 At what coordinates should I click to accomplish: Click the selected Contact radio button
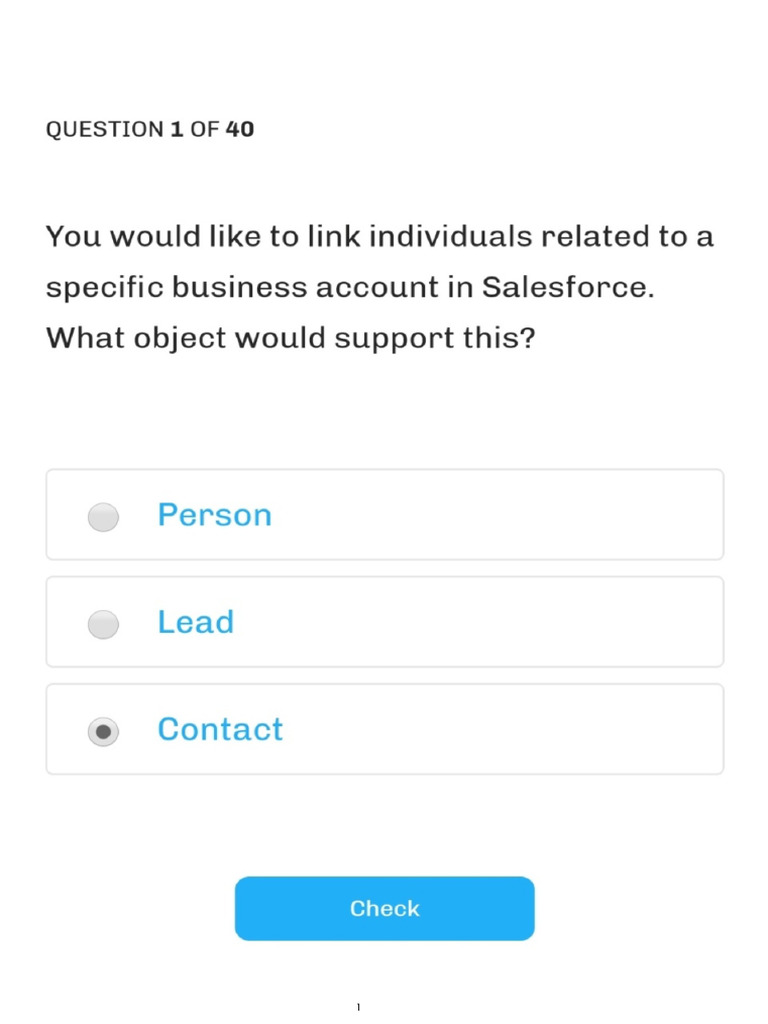(103, 731)
